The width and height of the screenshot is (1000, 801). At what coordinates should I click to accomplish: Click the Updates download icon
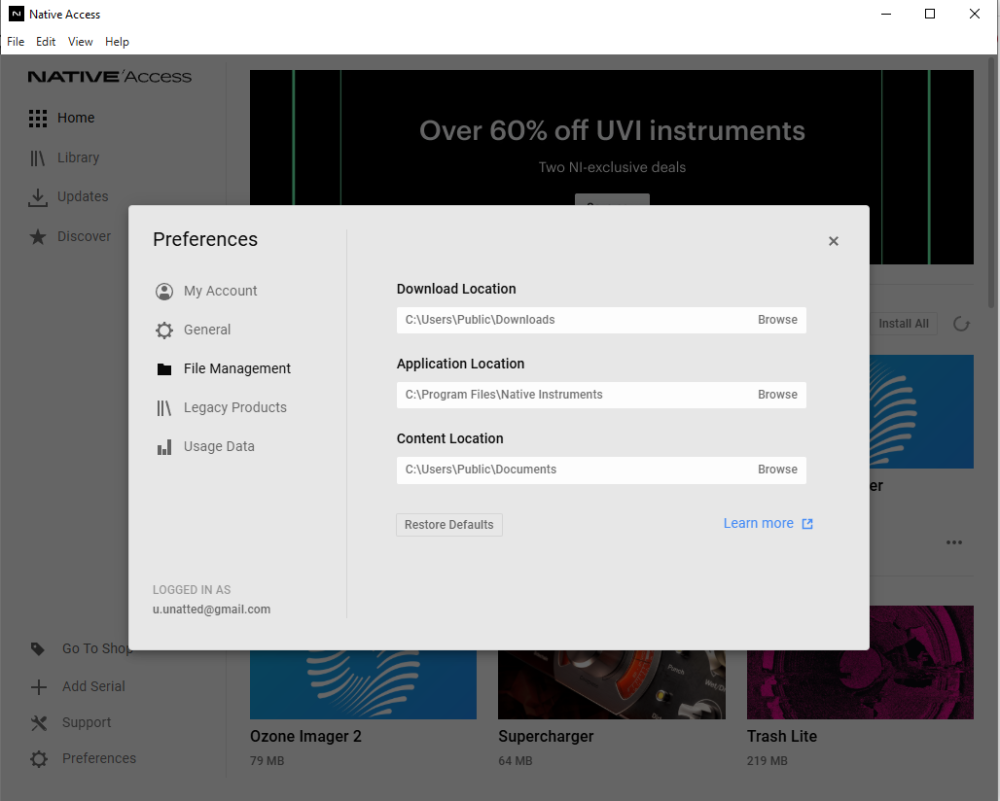click(38, 197)
